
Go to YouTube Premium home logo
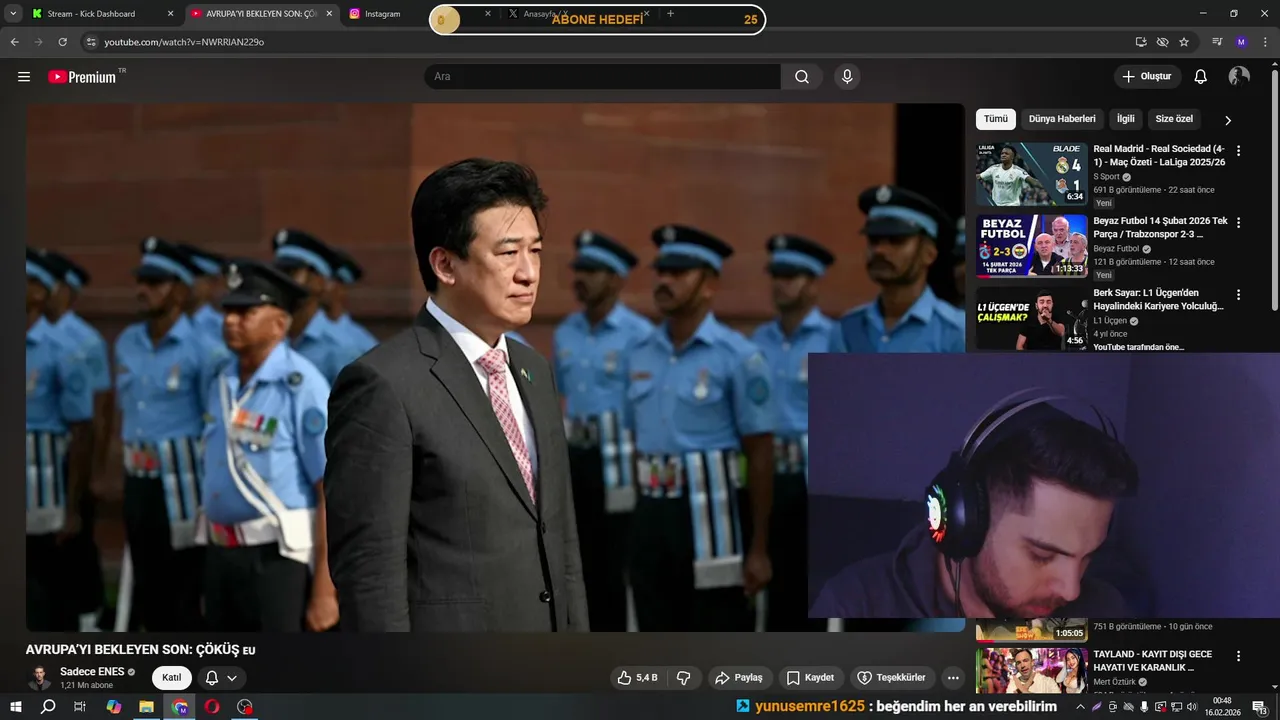point(82,77)
